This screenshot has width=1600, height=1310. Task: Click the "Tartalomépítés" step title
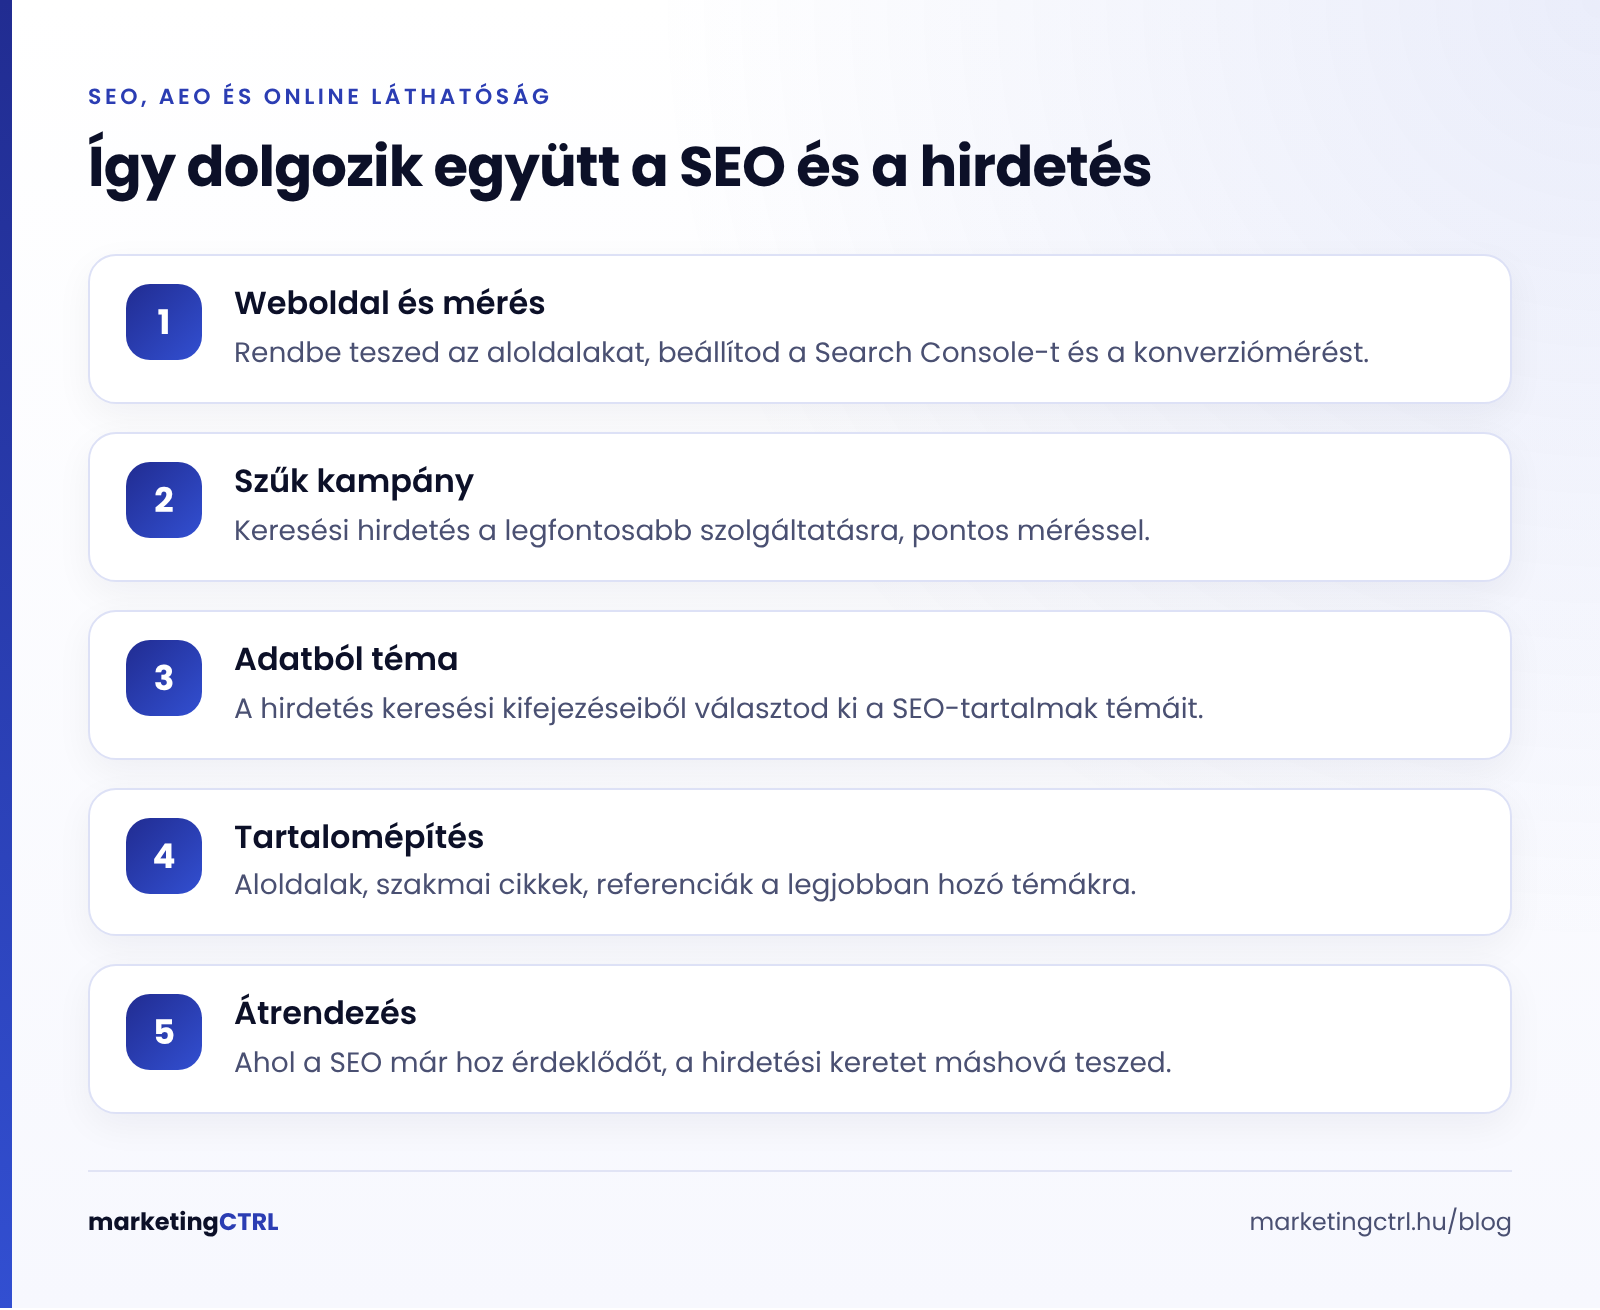(x=359, y=837)
